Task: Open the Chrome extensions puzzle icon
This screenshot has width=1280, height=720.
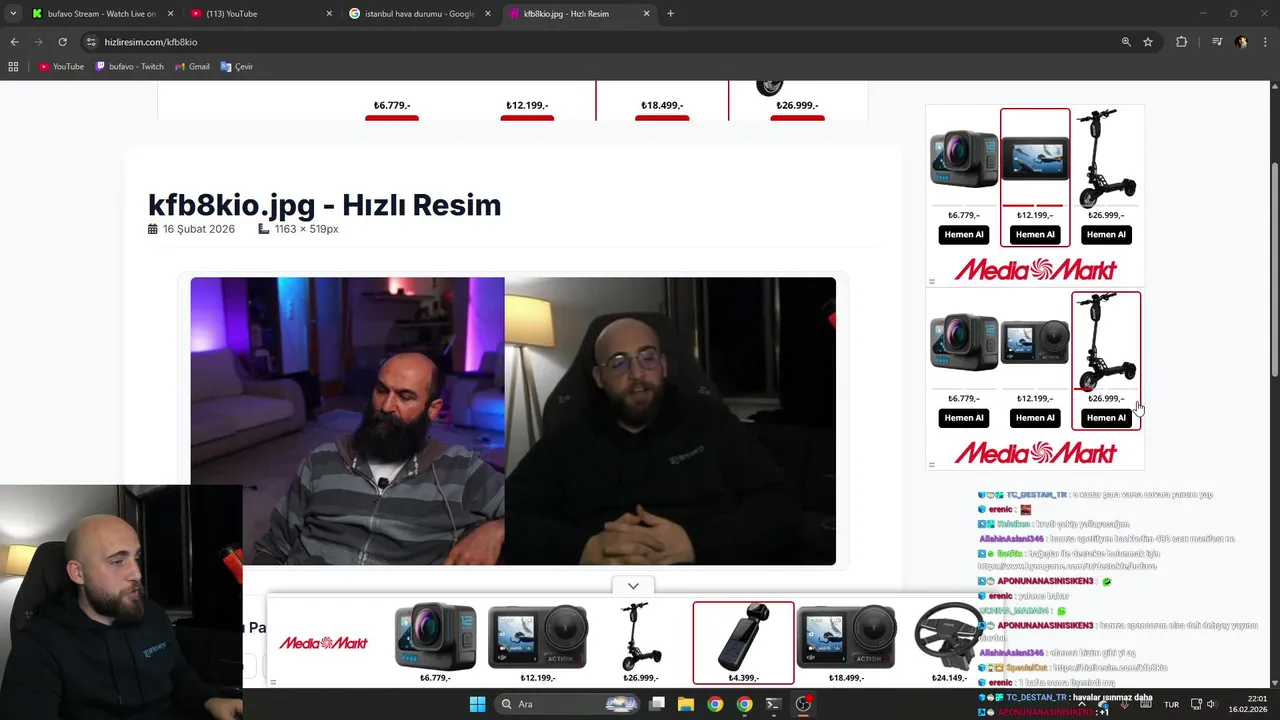Action: (x=1181, y=42)
